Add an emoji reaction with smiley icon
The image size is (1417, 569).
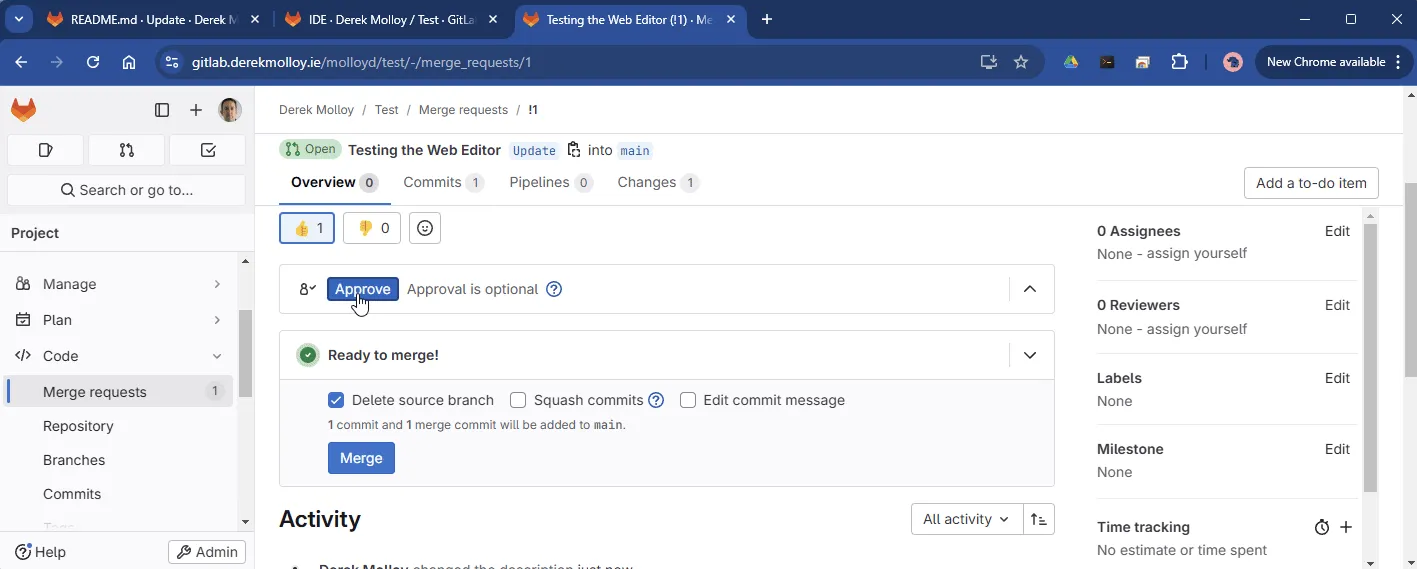(x=425, y=228)
